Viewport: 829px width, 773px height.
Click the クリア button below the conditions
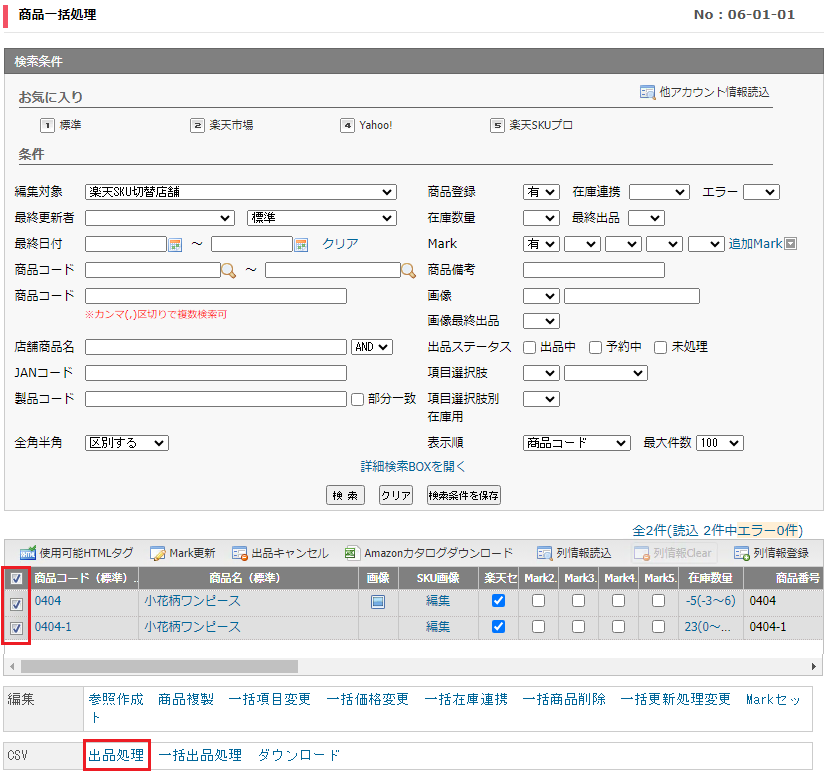[396, 495]
